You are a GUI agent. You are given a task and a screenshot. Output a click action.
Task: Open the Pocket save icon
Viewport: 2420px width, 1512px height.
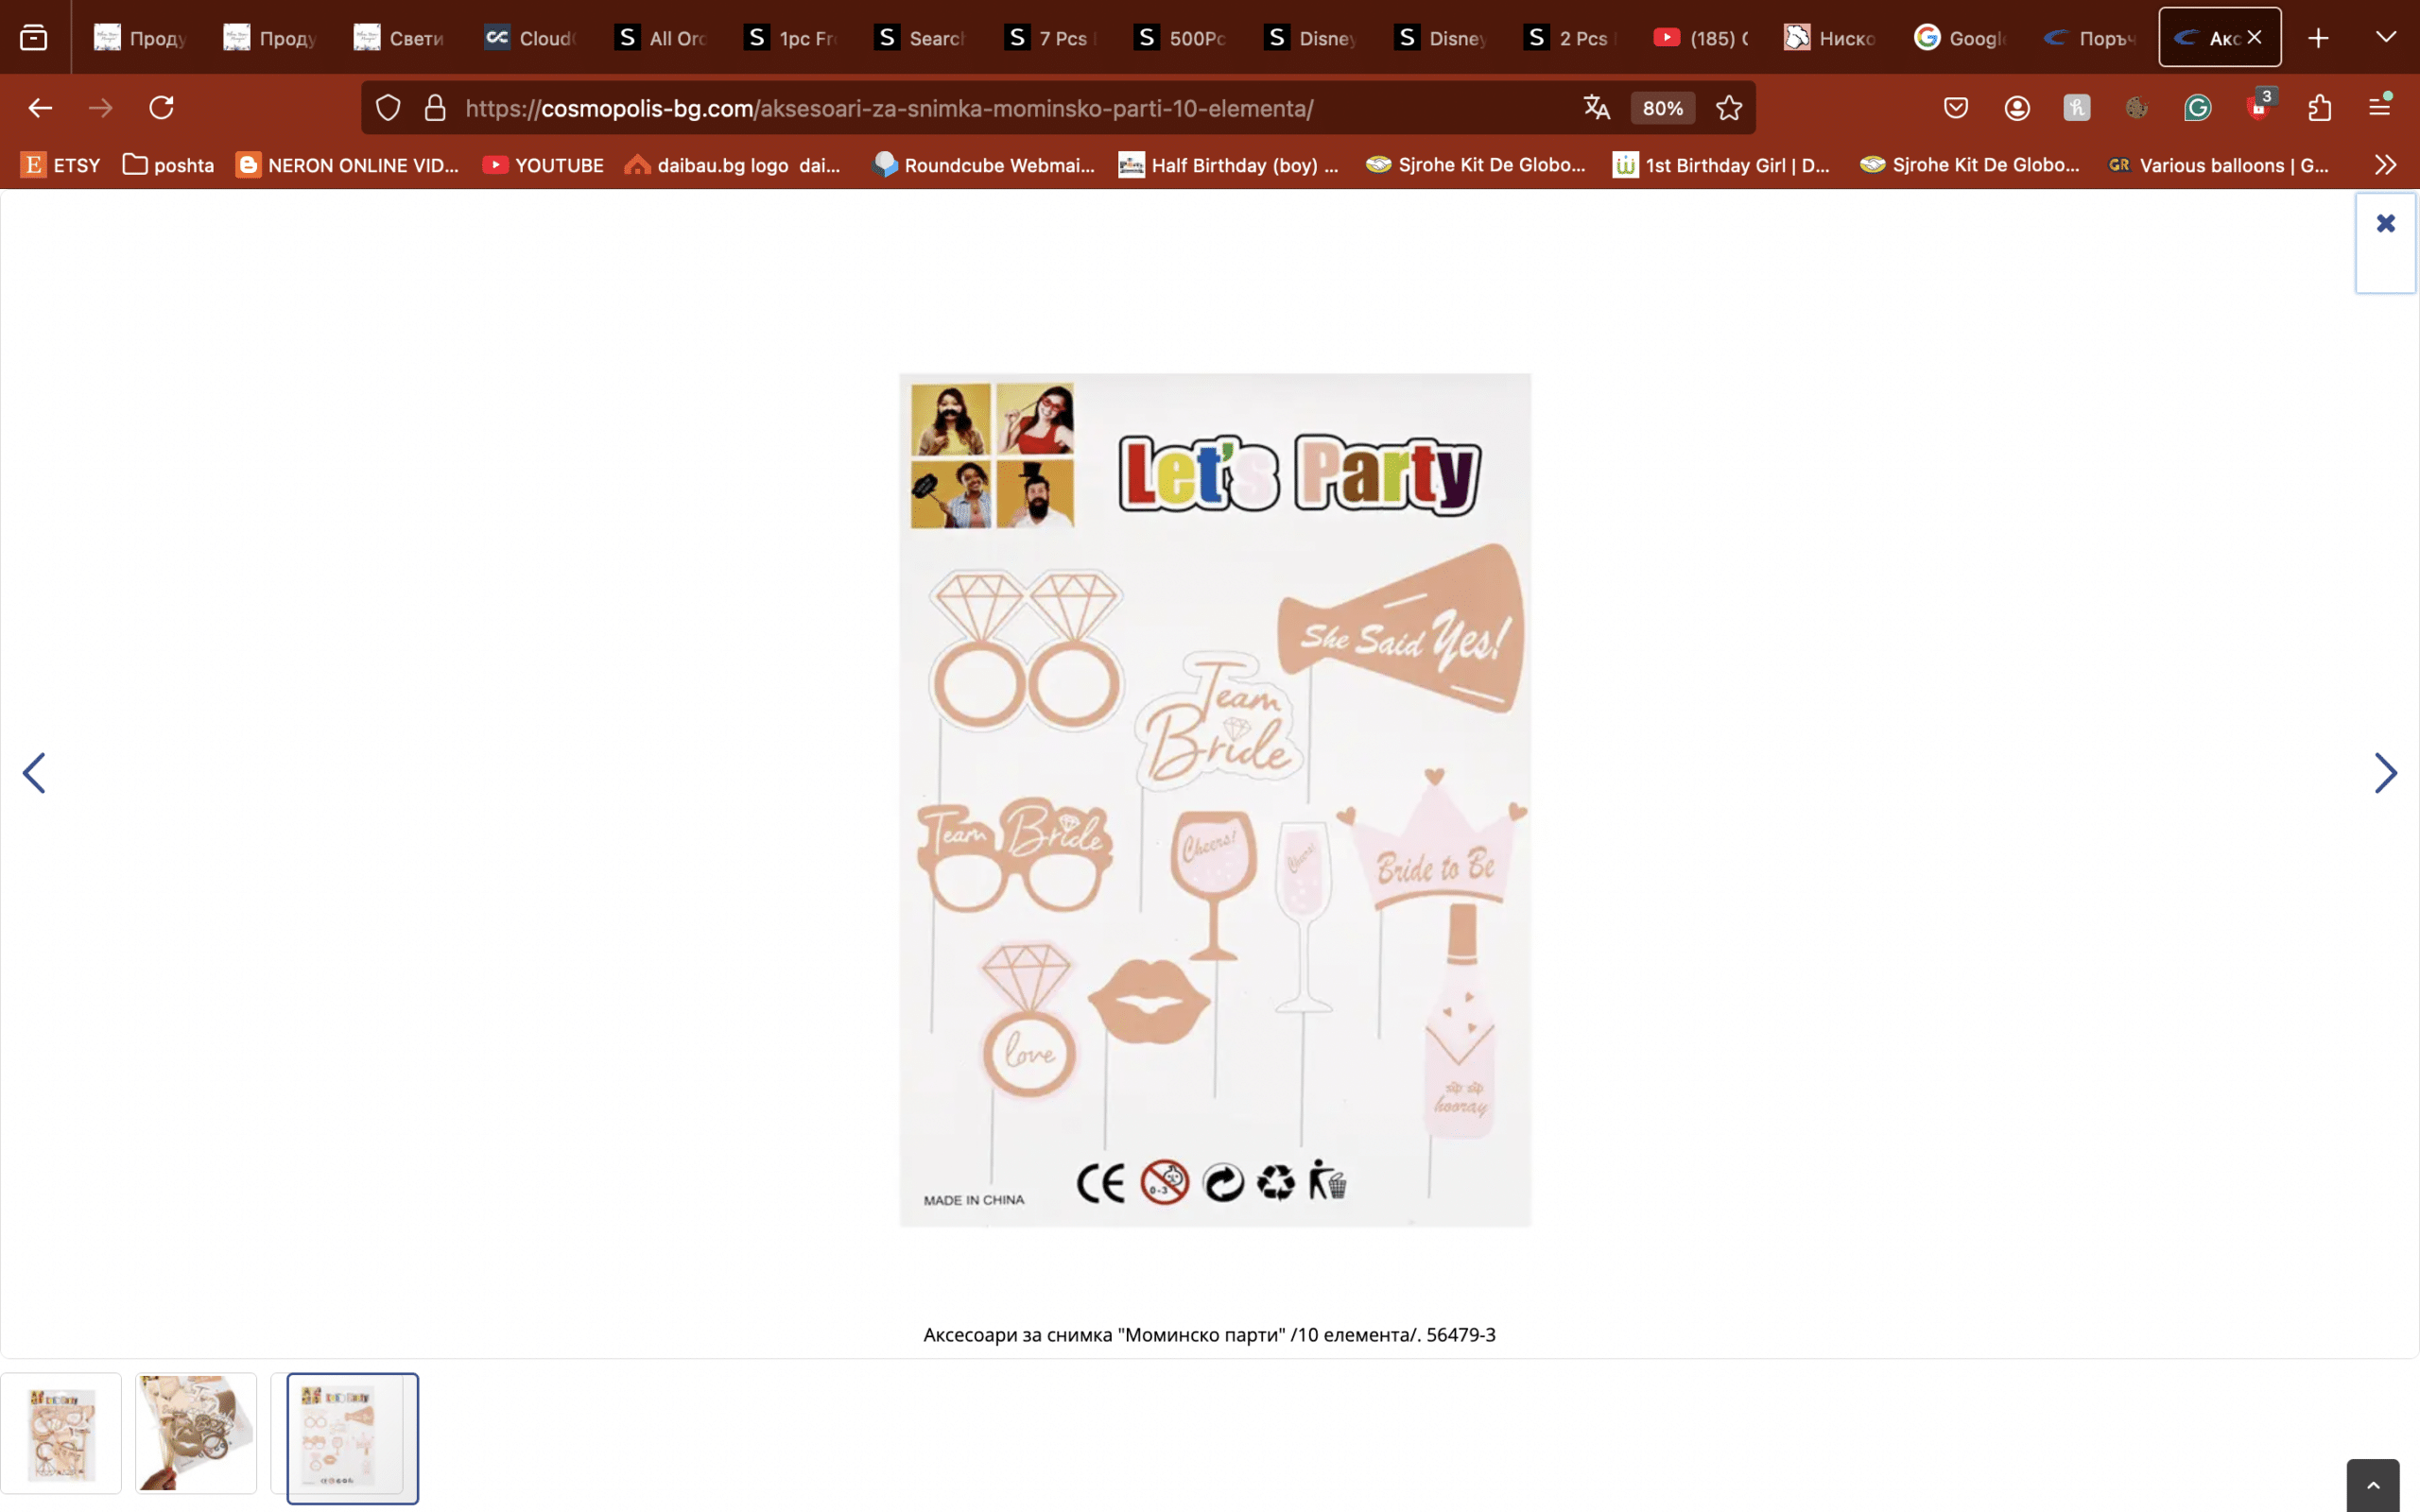pos(1956,108)
